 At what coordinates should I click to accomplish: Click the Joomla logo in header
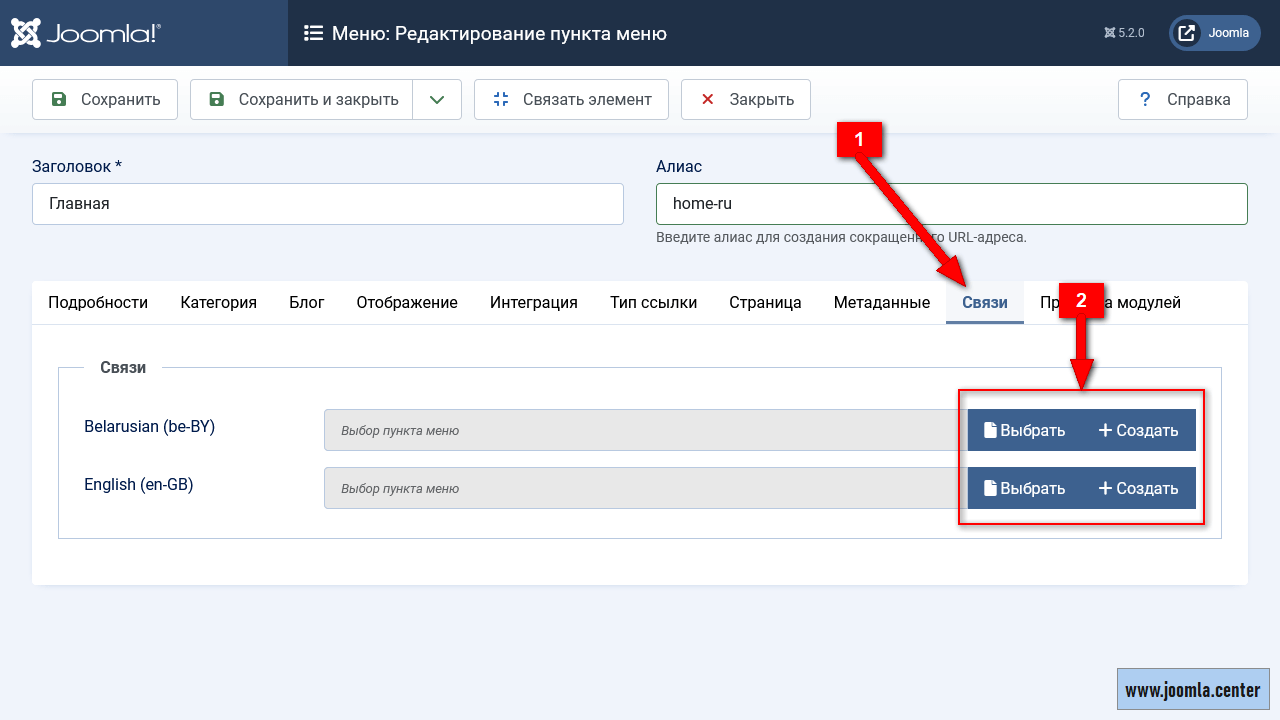(x=86, y=33)
